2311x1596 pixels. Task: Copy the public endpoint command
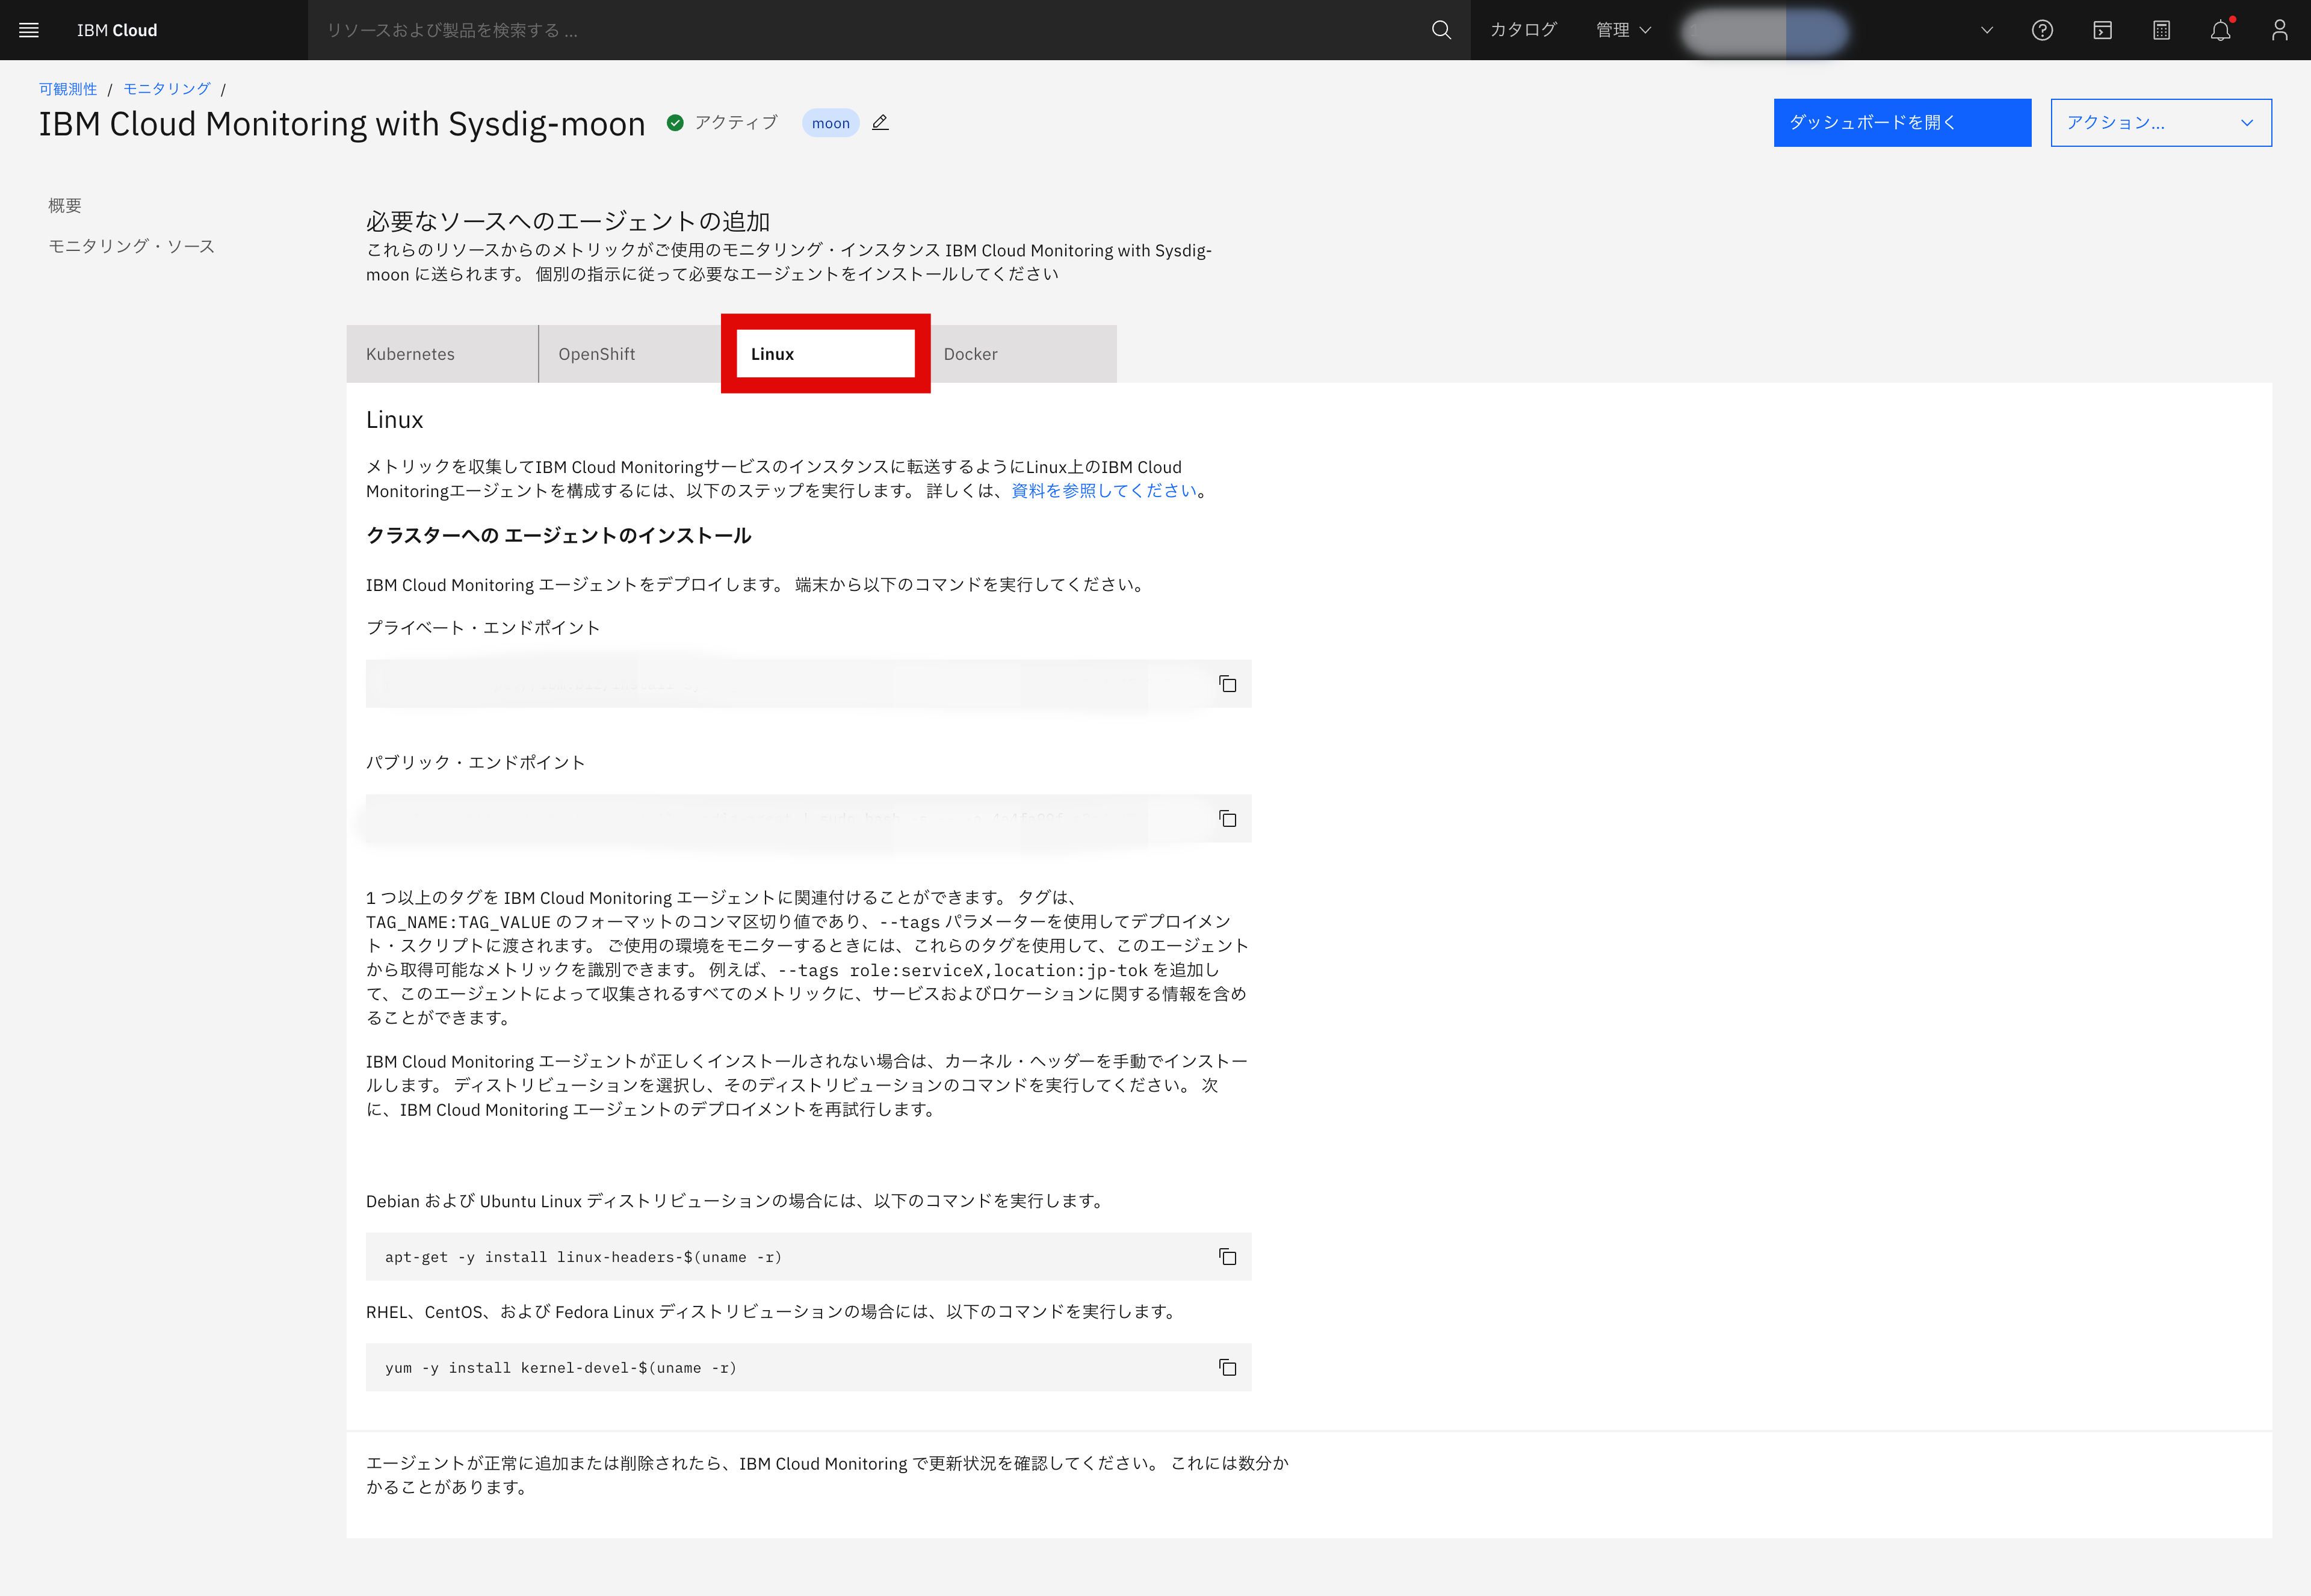1227,818
